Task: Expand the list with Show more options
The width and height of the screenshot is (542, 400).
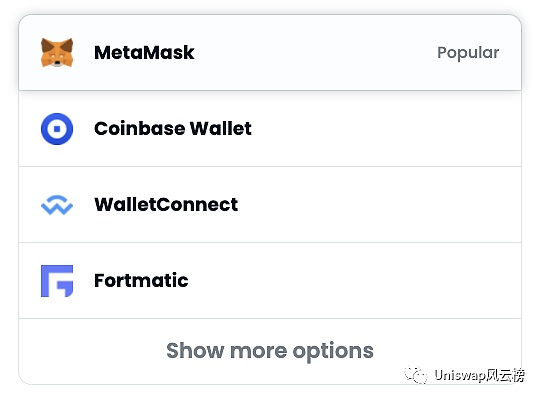Action: coord(270,351)
